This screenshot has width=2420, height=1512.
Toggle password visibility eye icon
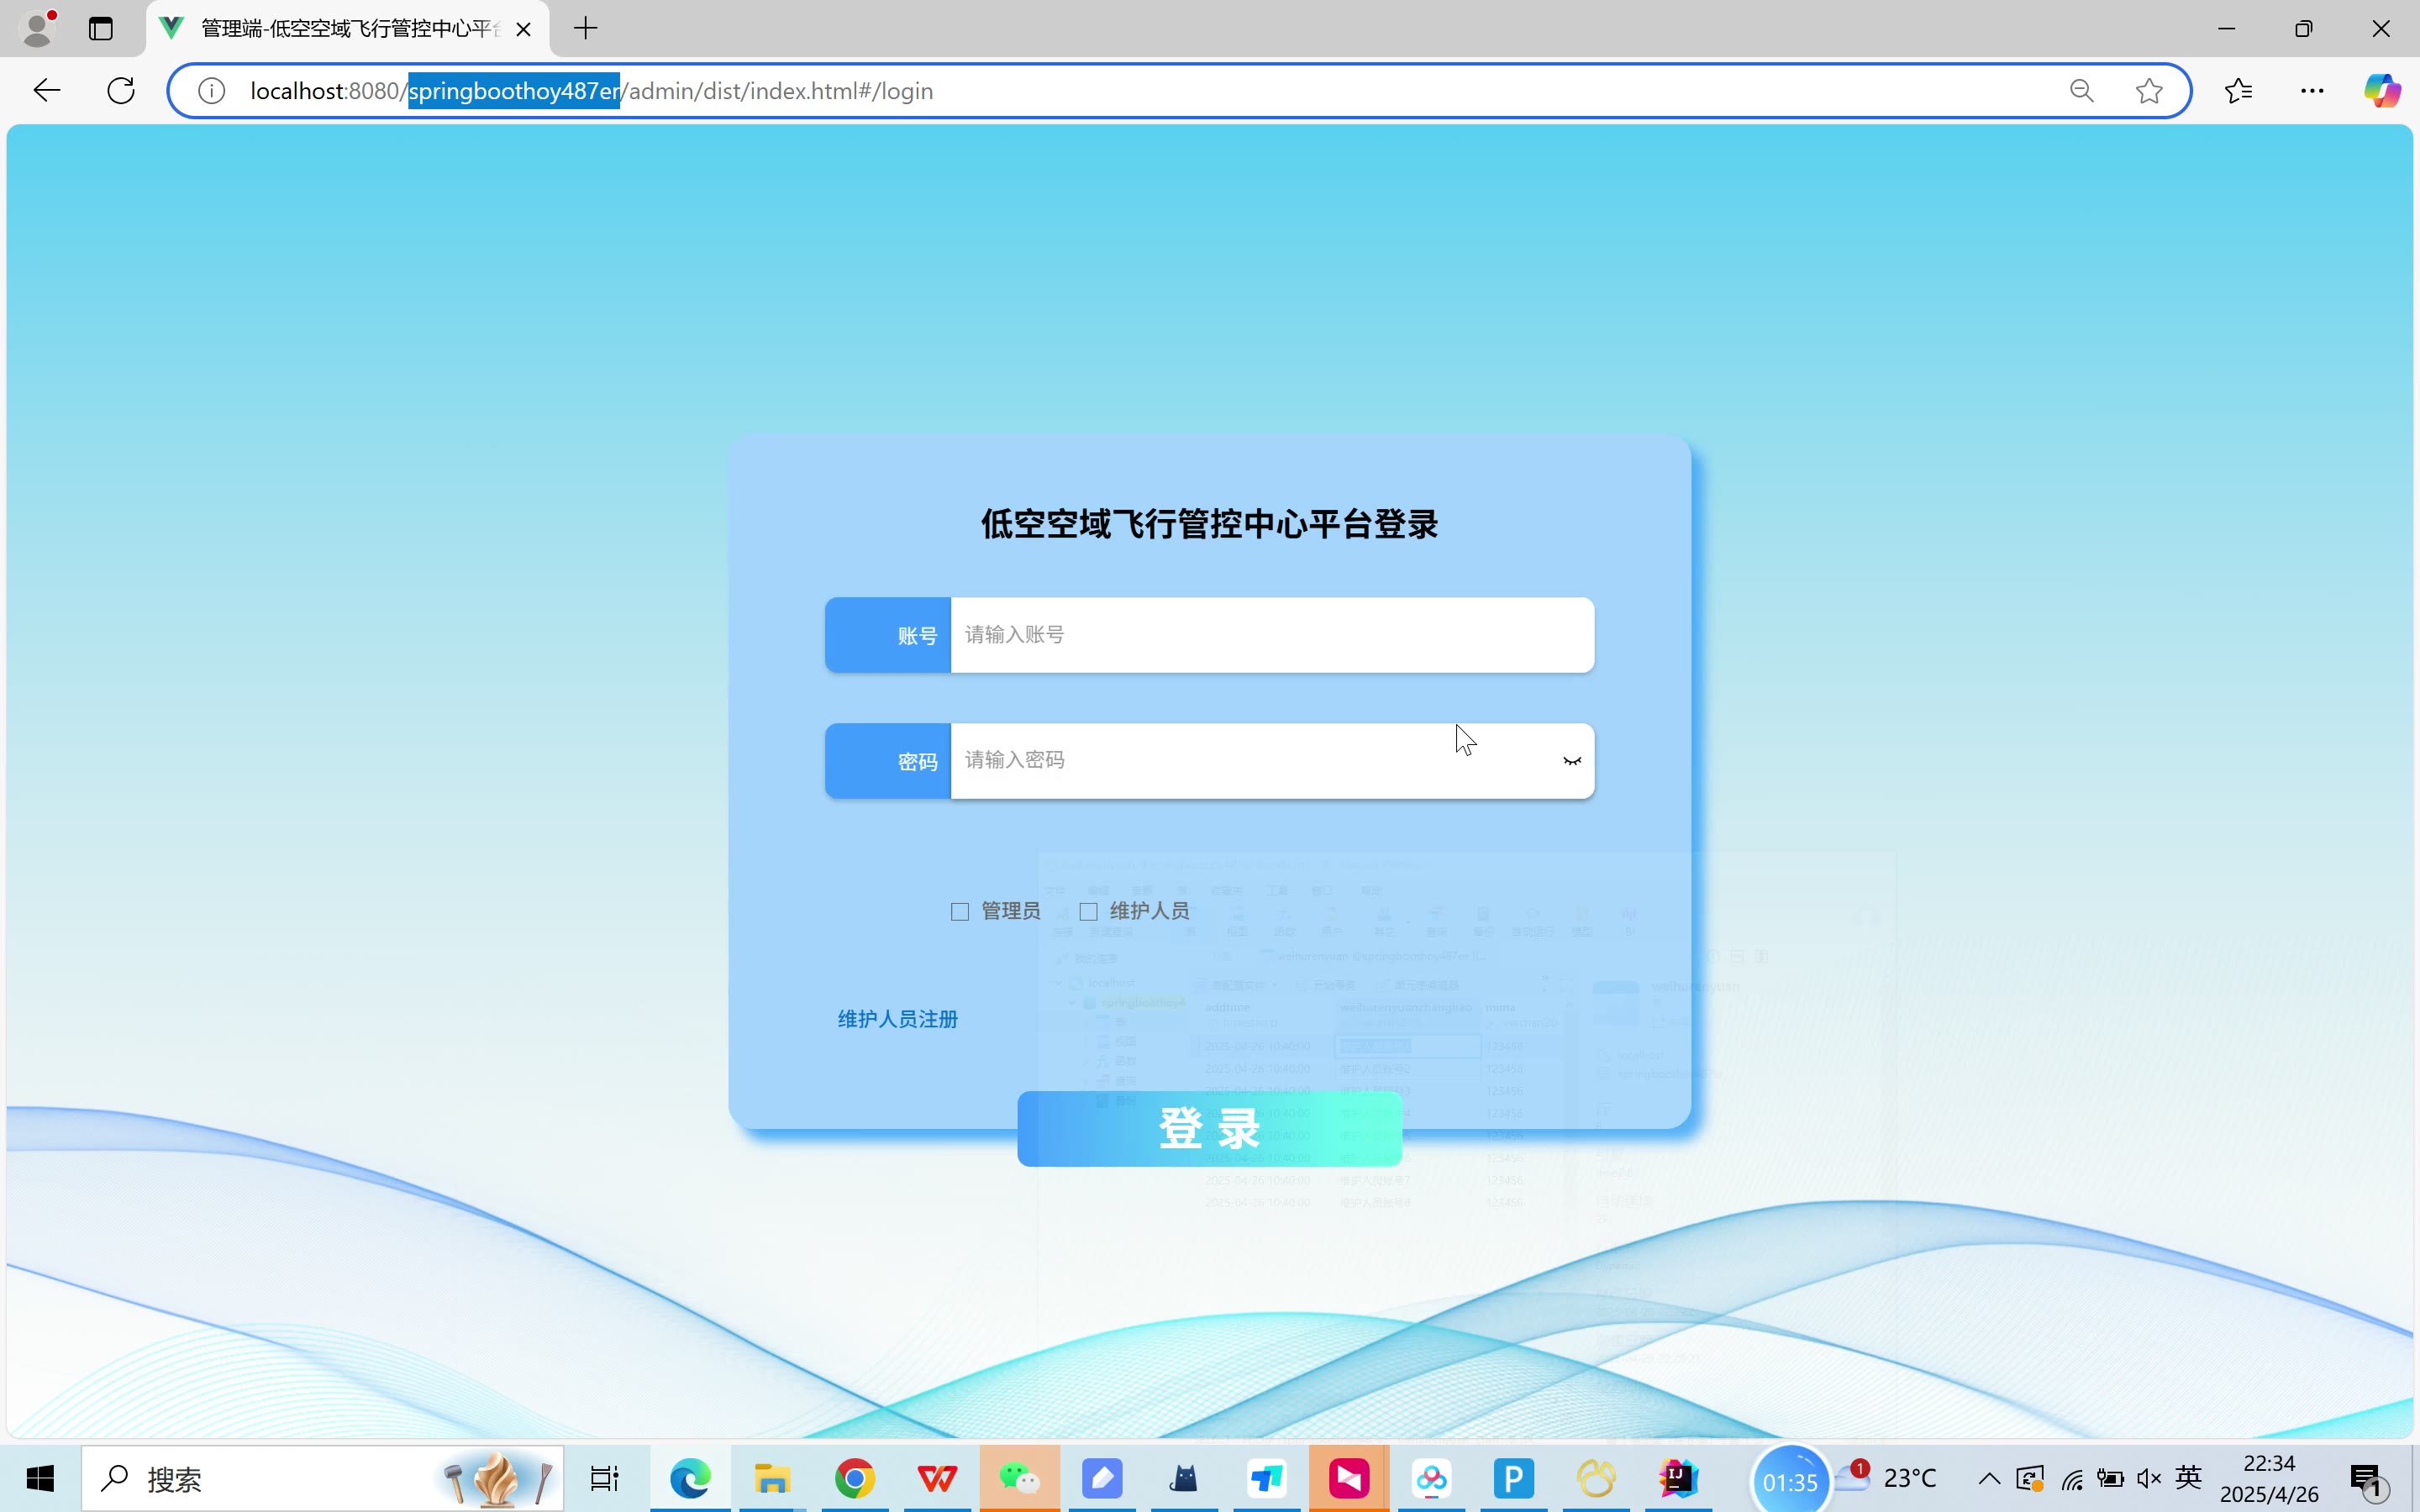coord(1571,762)
